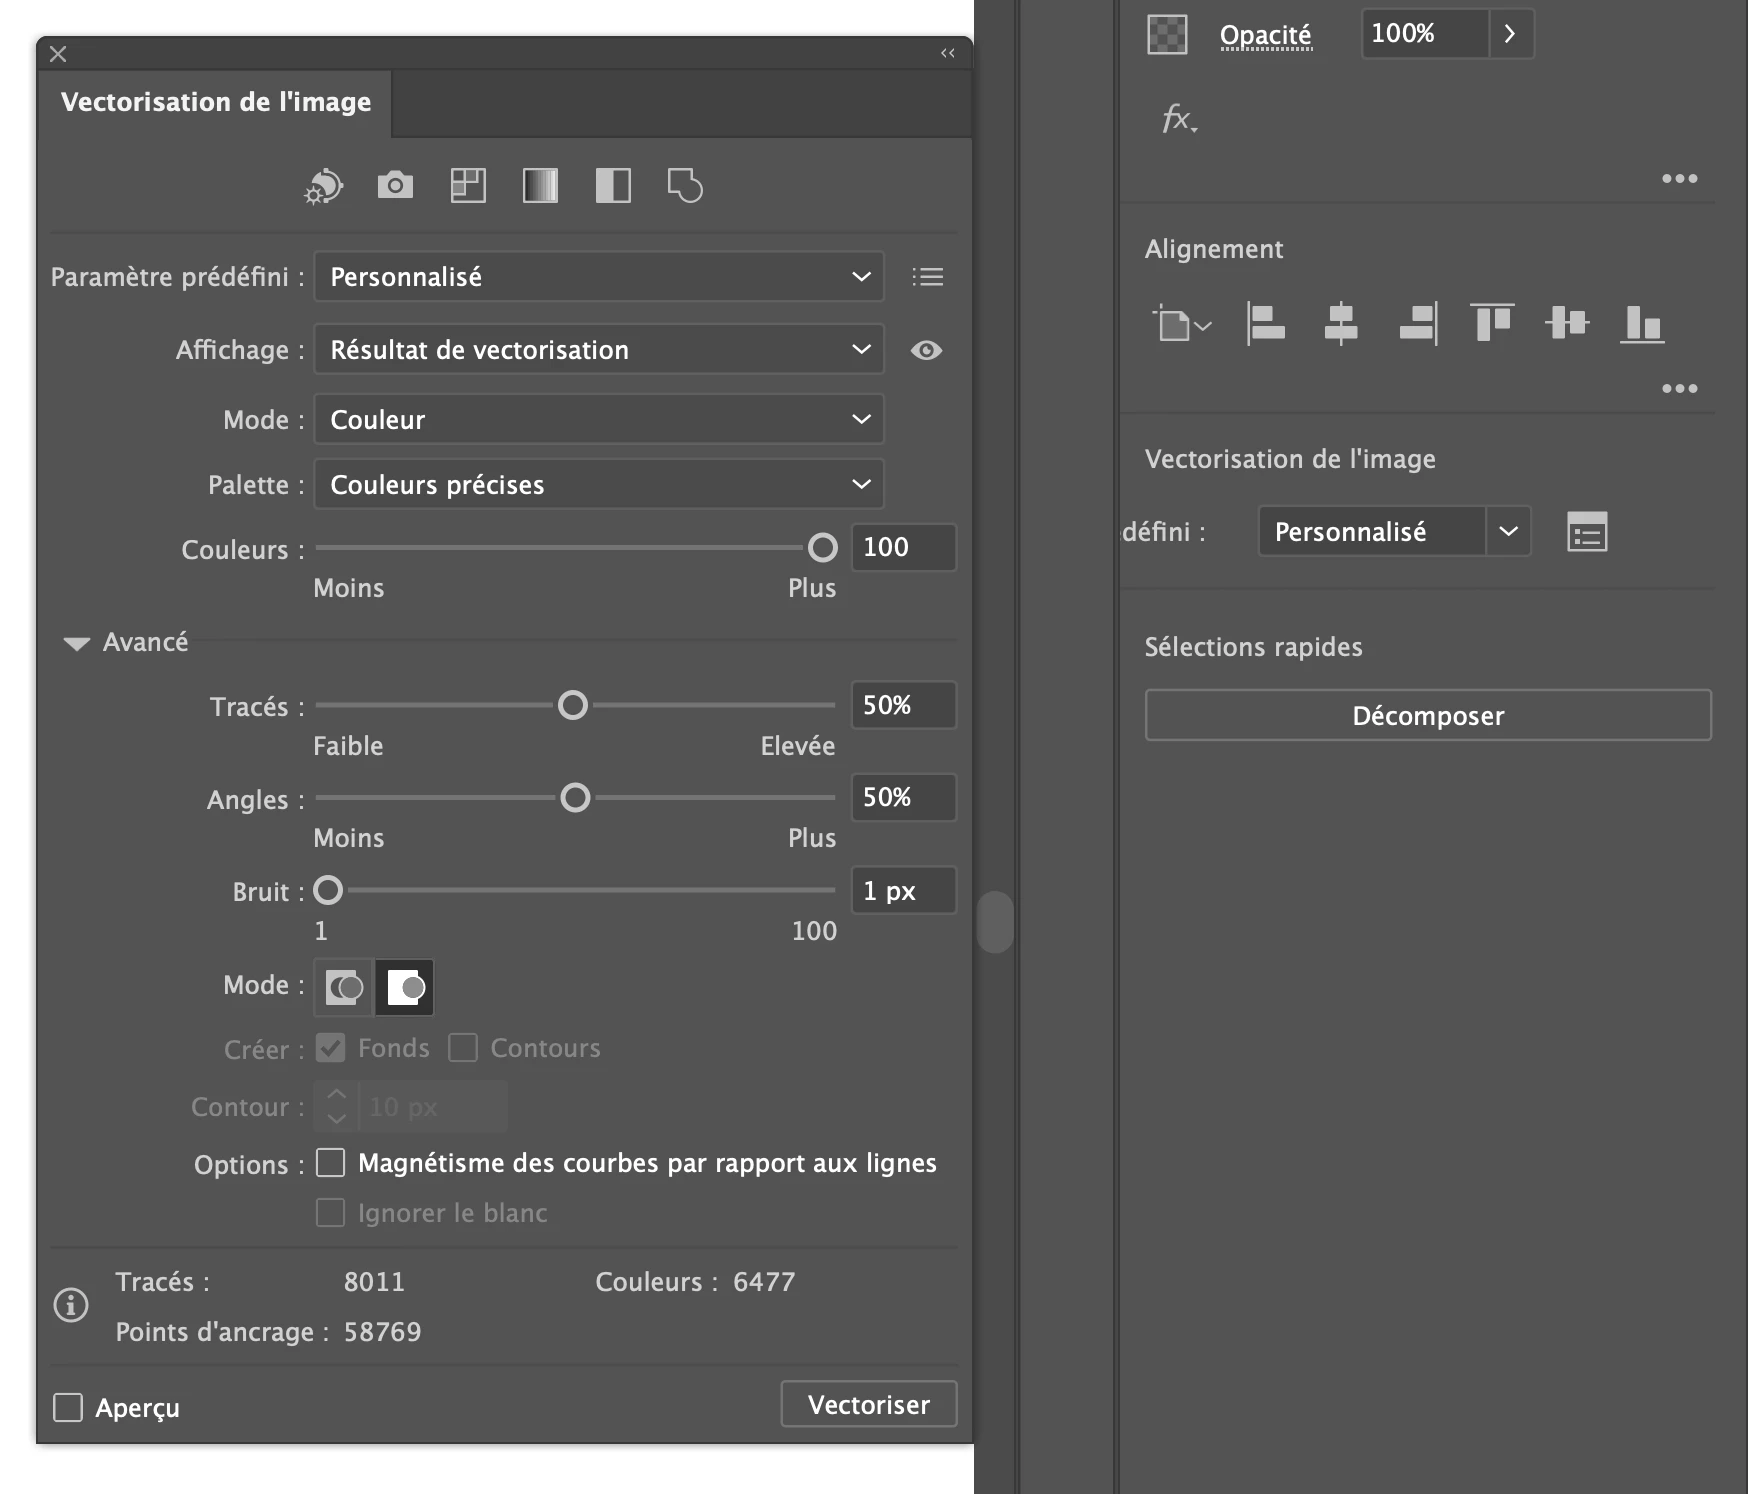Screen dimensions: 1748x1494
Task: Open more options below the fx section
Action: click(x=1680, y=178)
